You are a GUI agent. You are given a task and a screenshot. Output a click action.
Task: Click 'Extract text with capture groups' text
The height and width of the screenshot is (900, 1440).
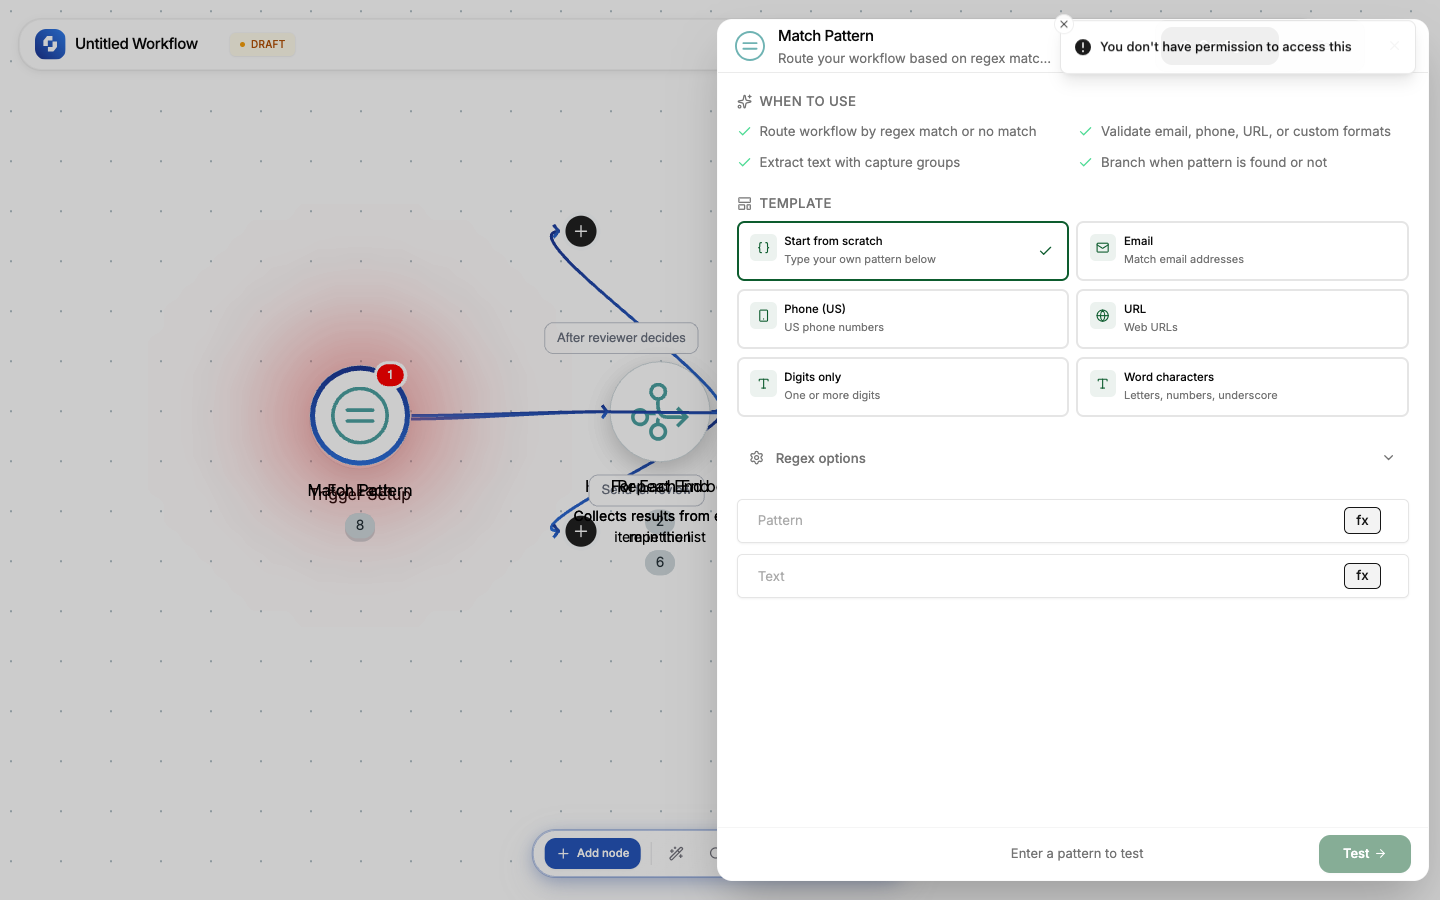[x=859, y=163]
